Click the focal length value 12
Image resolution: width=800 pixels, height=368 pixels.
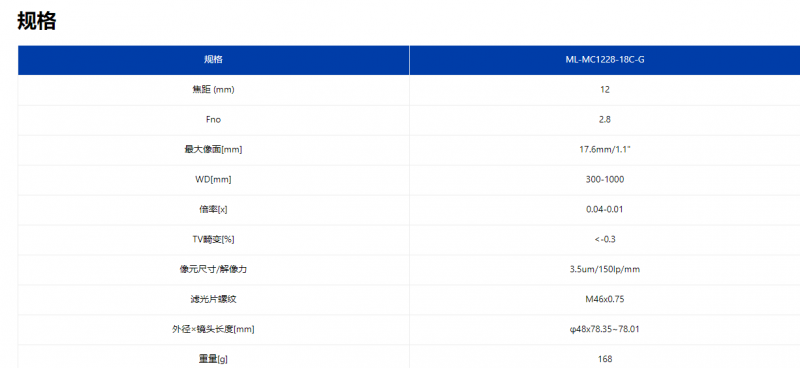click(x=605, y=90)
